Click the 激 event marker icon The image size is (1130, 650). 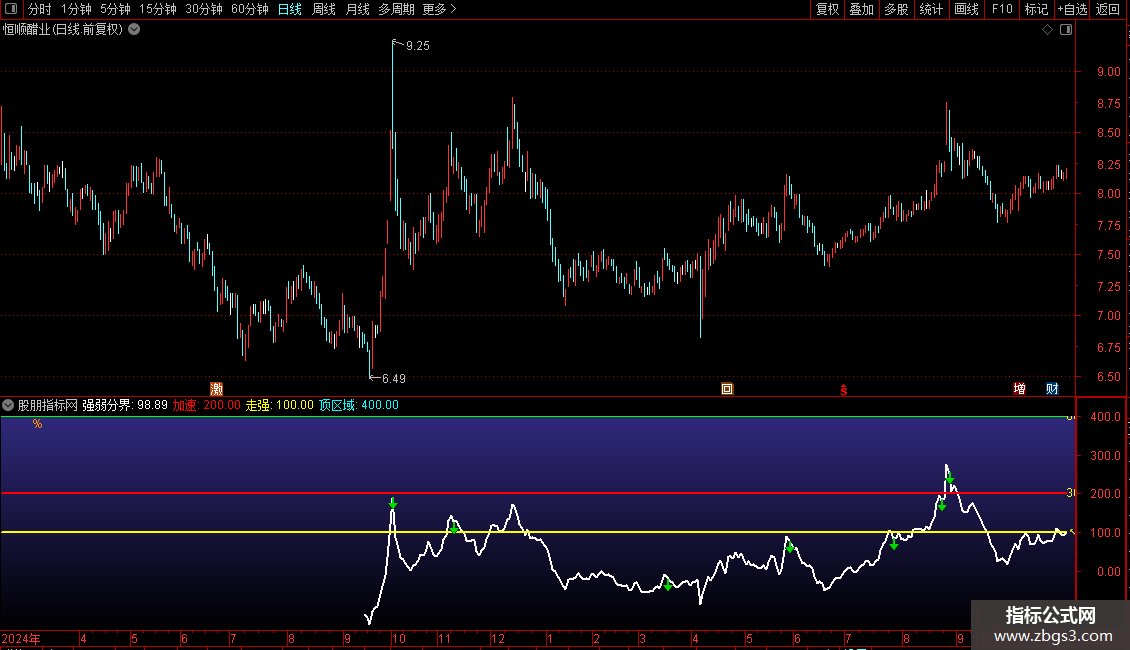(x=216, y=389)
